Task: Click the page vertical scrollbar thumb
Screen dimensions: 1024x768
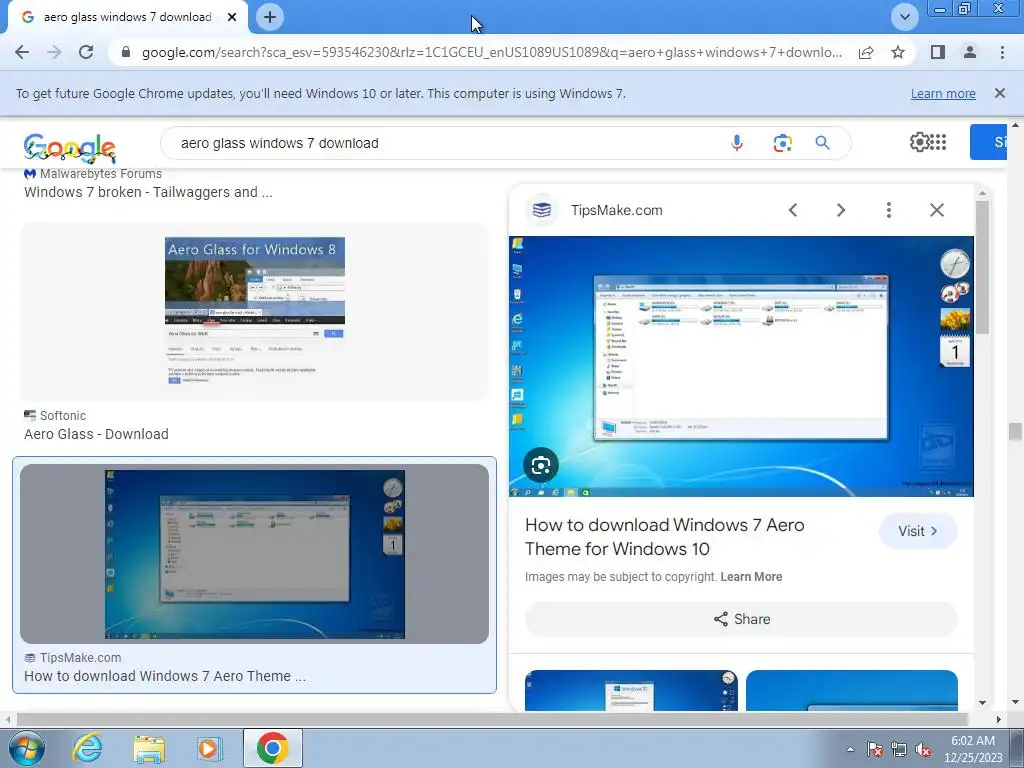Action: point(1015,432)
